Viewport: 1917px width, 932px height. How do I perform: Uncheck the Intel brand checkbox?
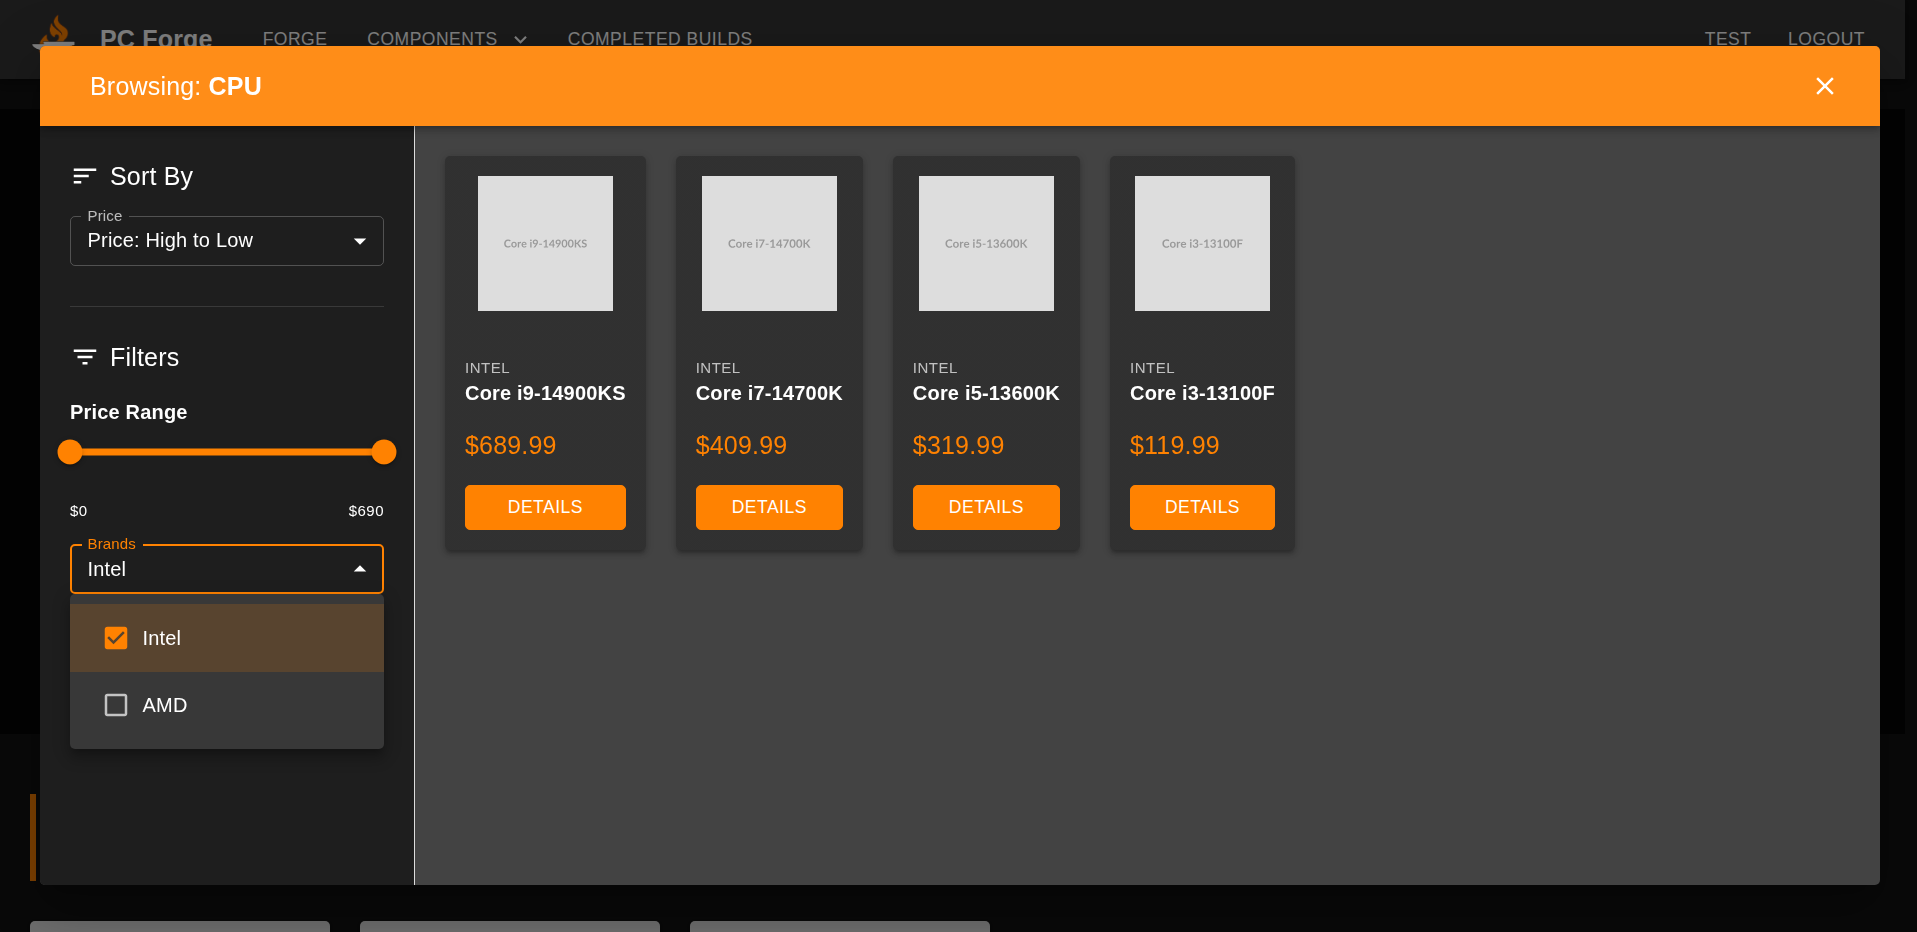click(116, 638)
